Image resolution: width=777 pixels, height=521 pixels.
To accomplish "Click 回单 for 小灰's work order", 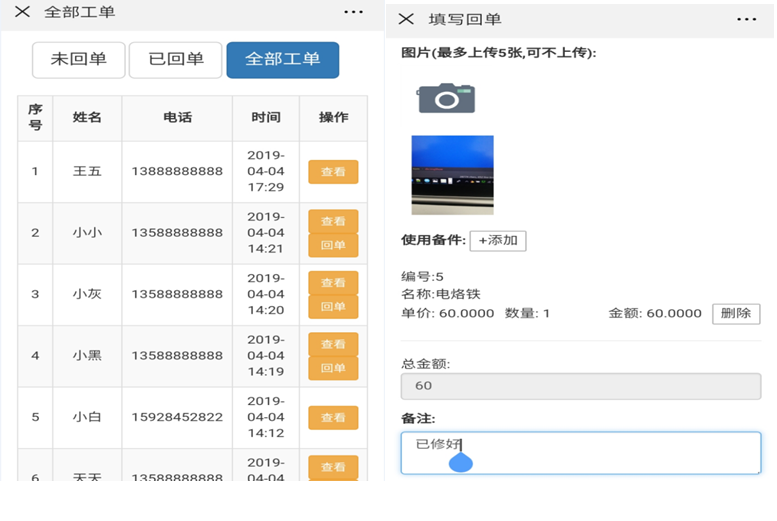I will coord(333,307).
